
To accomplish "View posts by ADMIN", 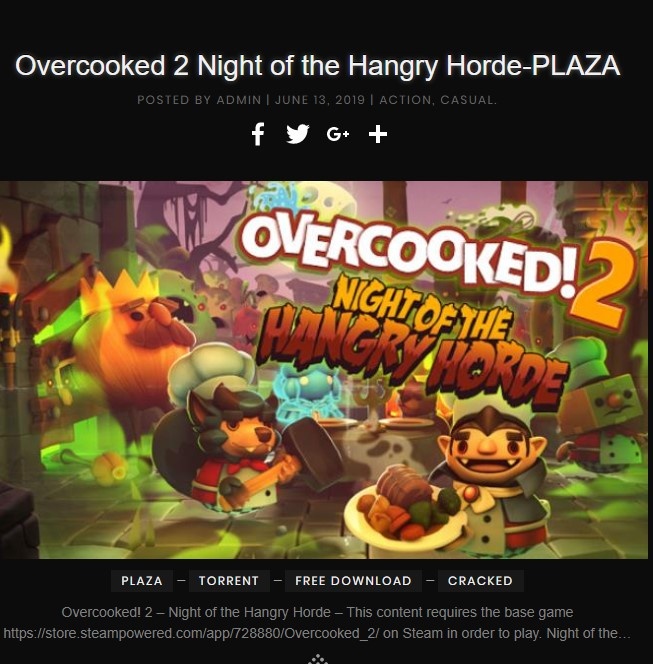I will point(239,100).
